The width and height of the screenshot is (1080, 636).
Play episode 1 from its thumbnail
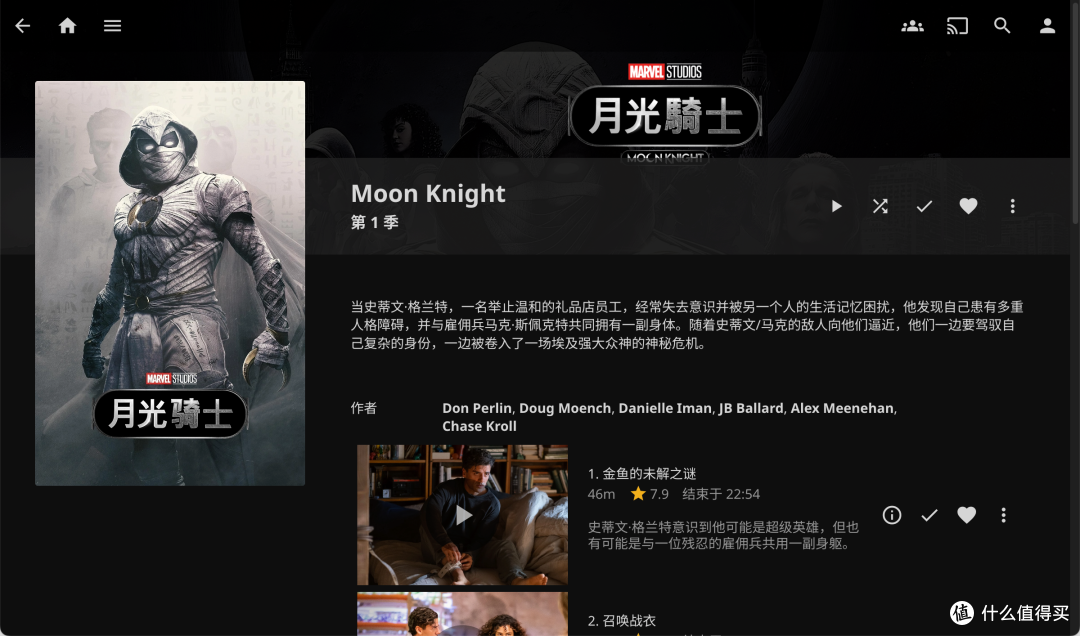[x=463, y=515]
